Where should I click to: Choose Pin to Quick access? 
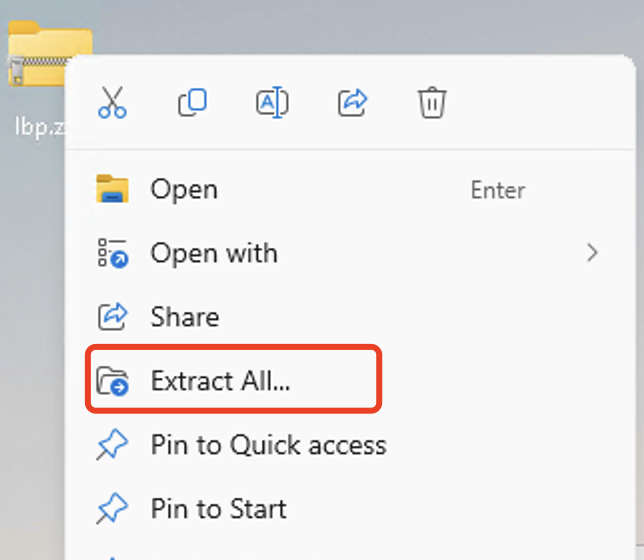click(268, 445)
